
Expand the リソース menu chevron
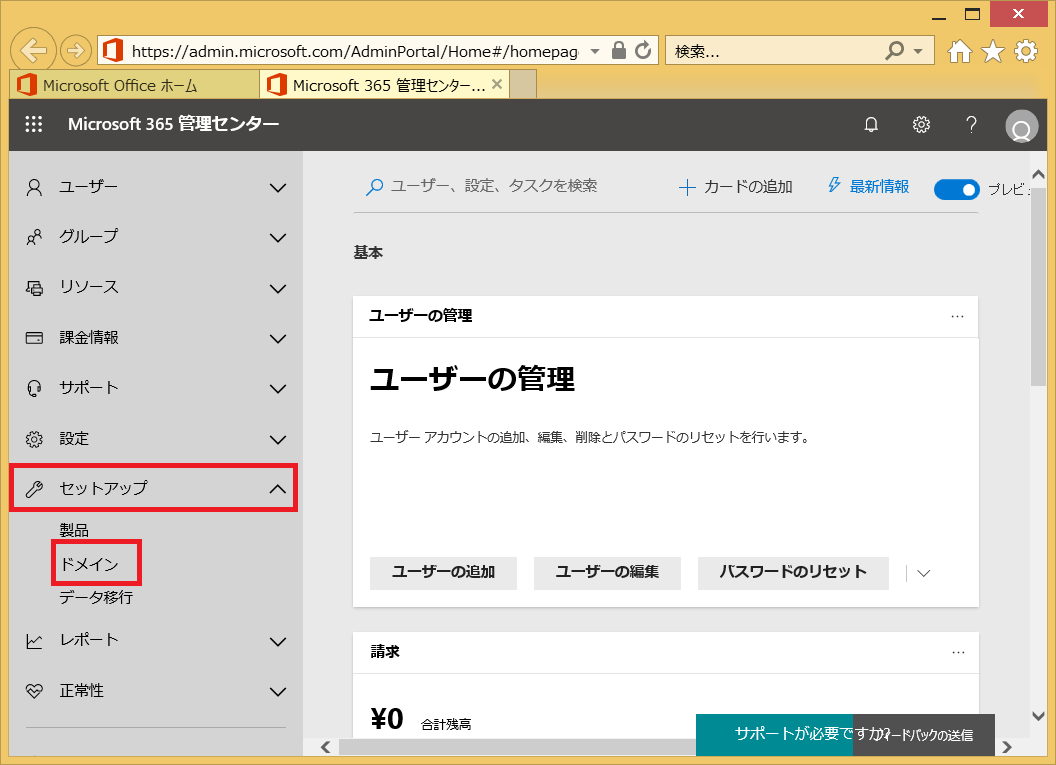(277, 289)
